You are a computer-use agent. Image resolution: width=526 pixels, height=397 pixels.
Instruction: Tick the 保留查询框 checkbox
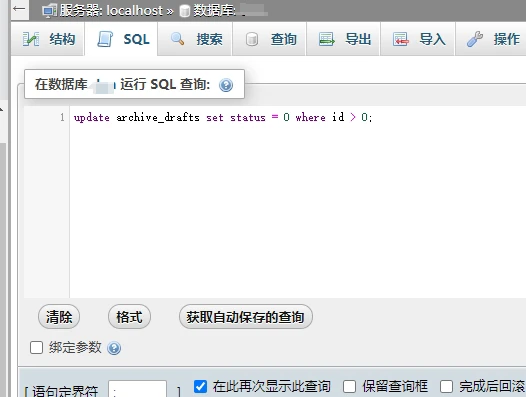point(349,386)
